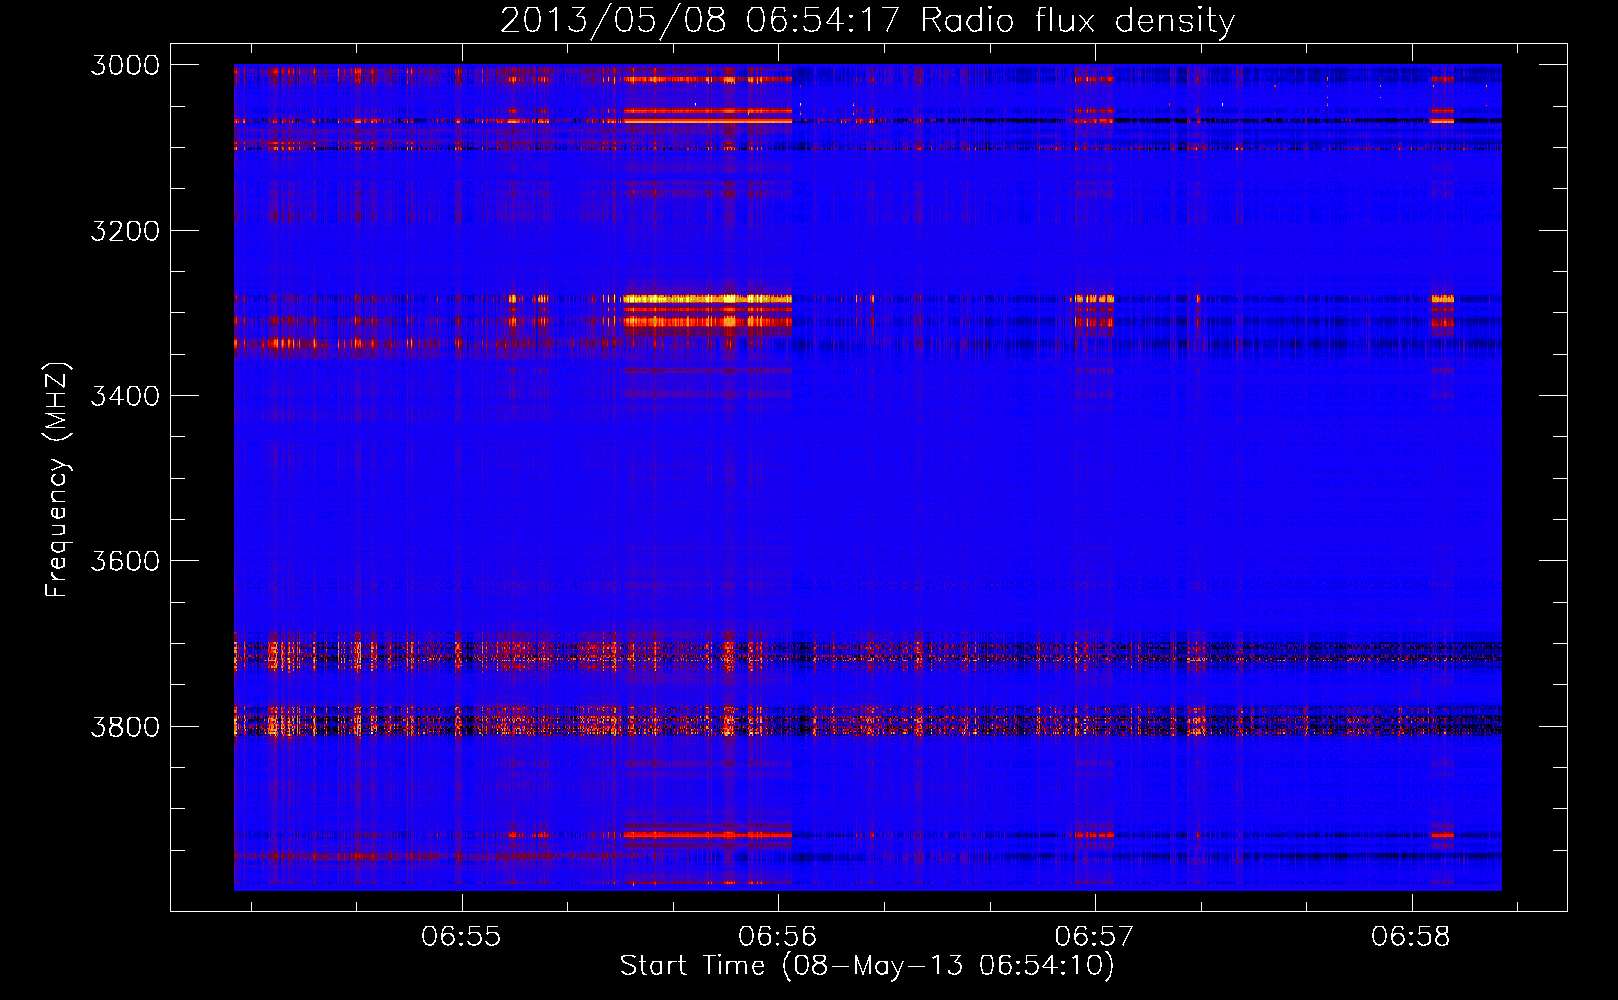Viewport: 1618px width, 1000px height.
Task: Click the 06:58 time tick label
Action: (1411, 937)
